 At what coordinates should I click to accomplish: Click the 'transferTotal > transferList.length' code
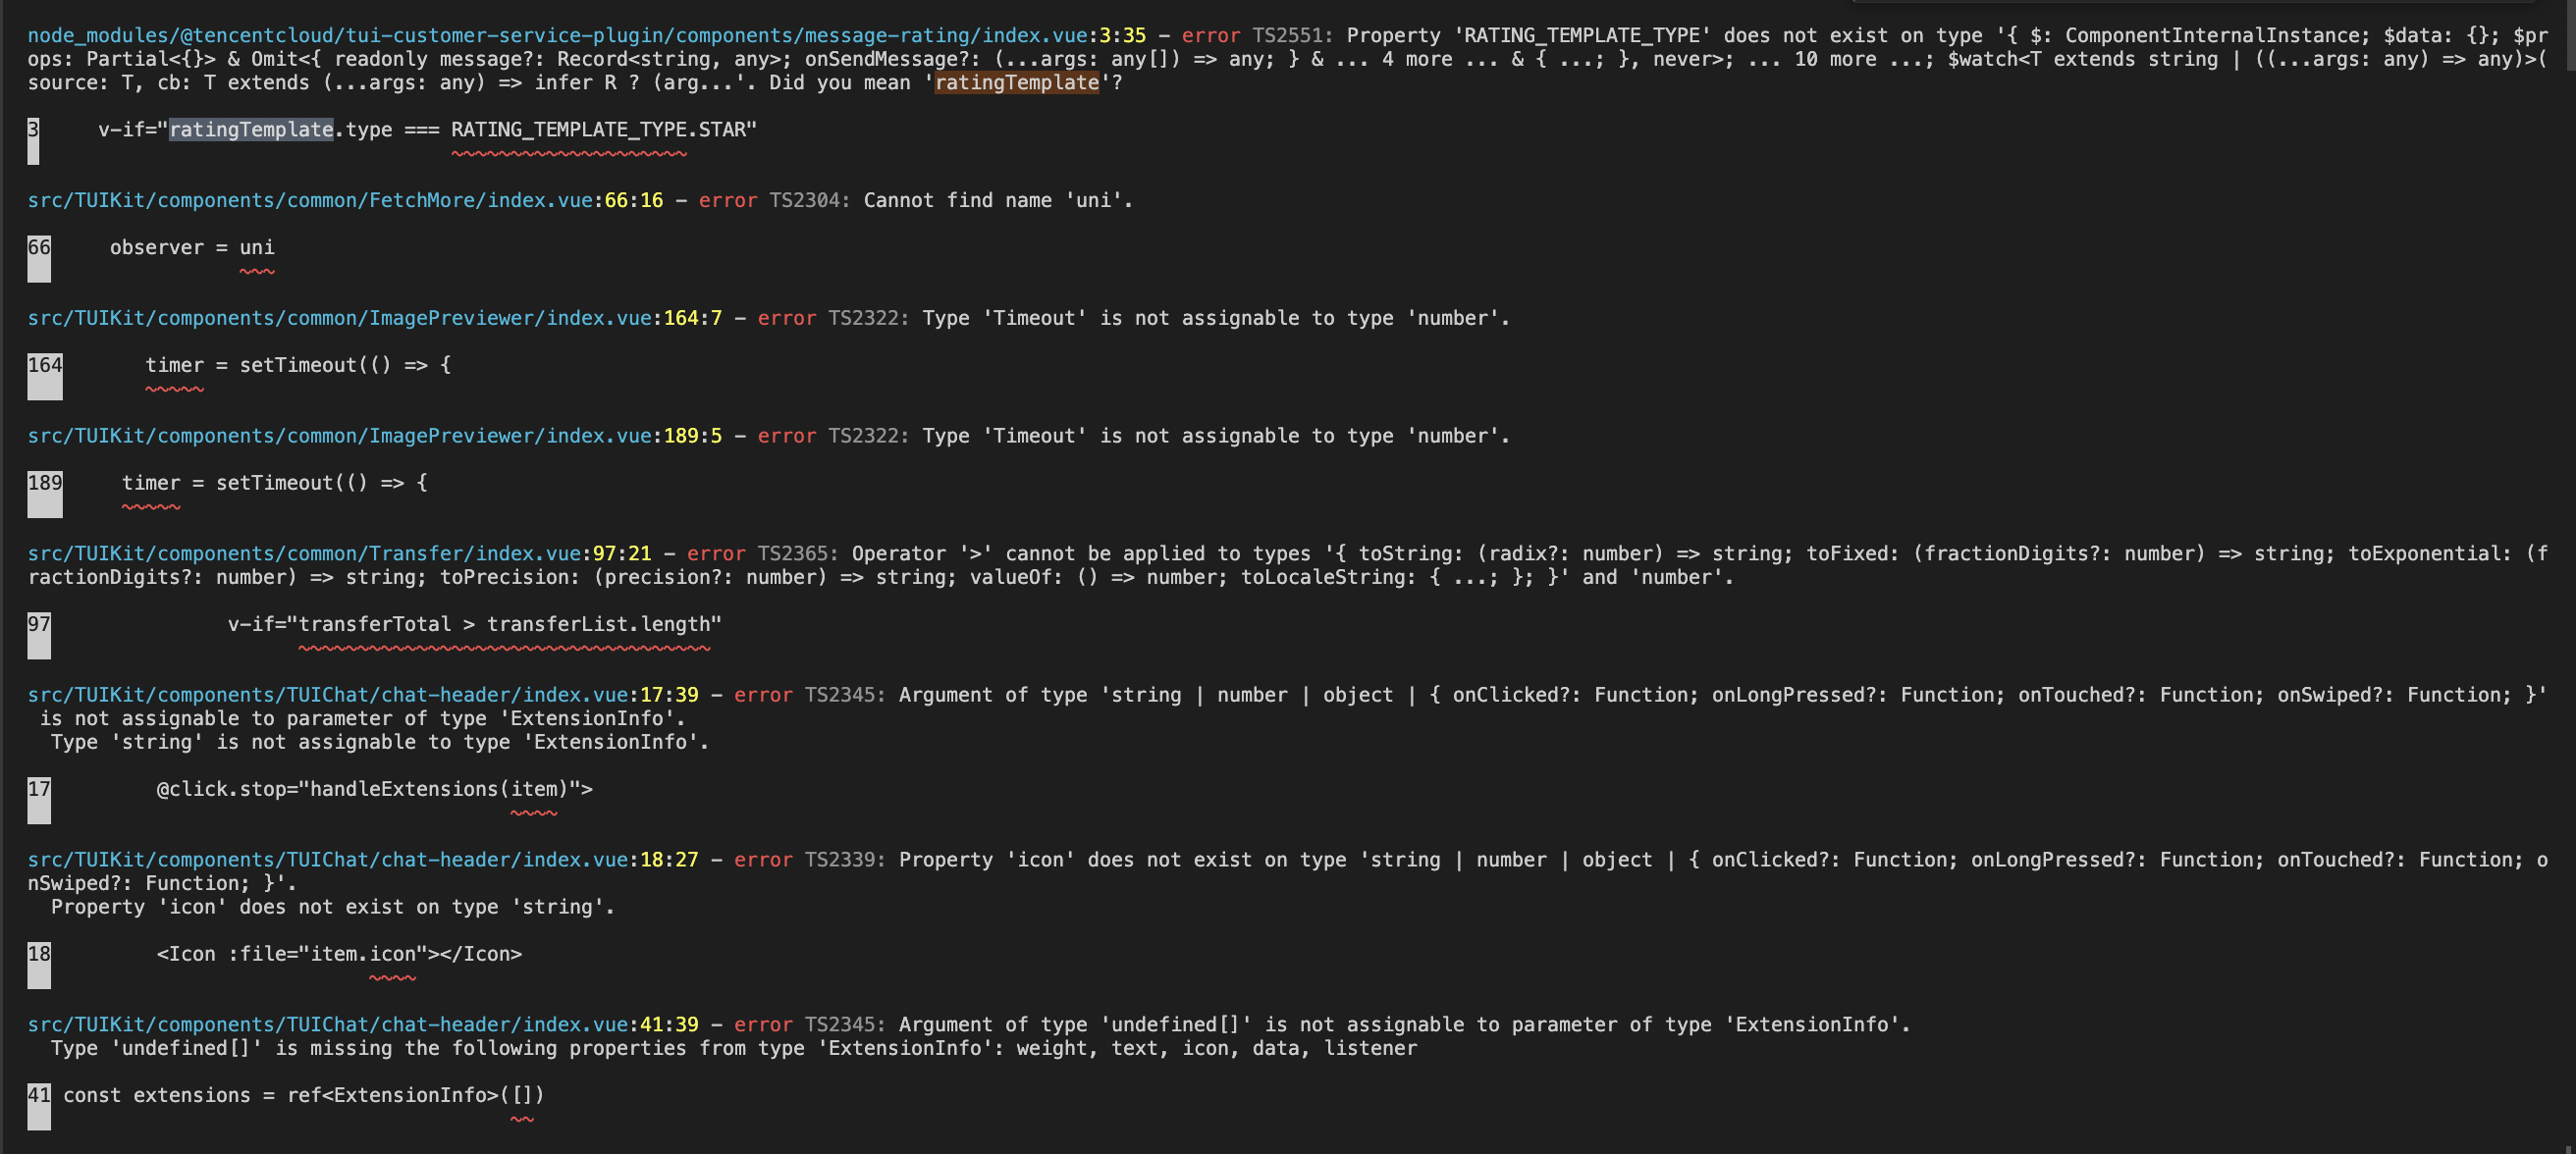pos(504,624)
